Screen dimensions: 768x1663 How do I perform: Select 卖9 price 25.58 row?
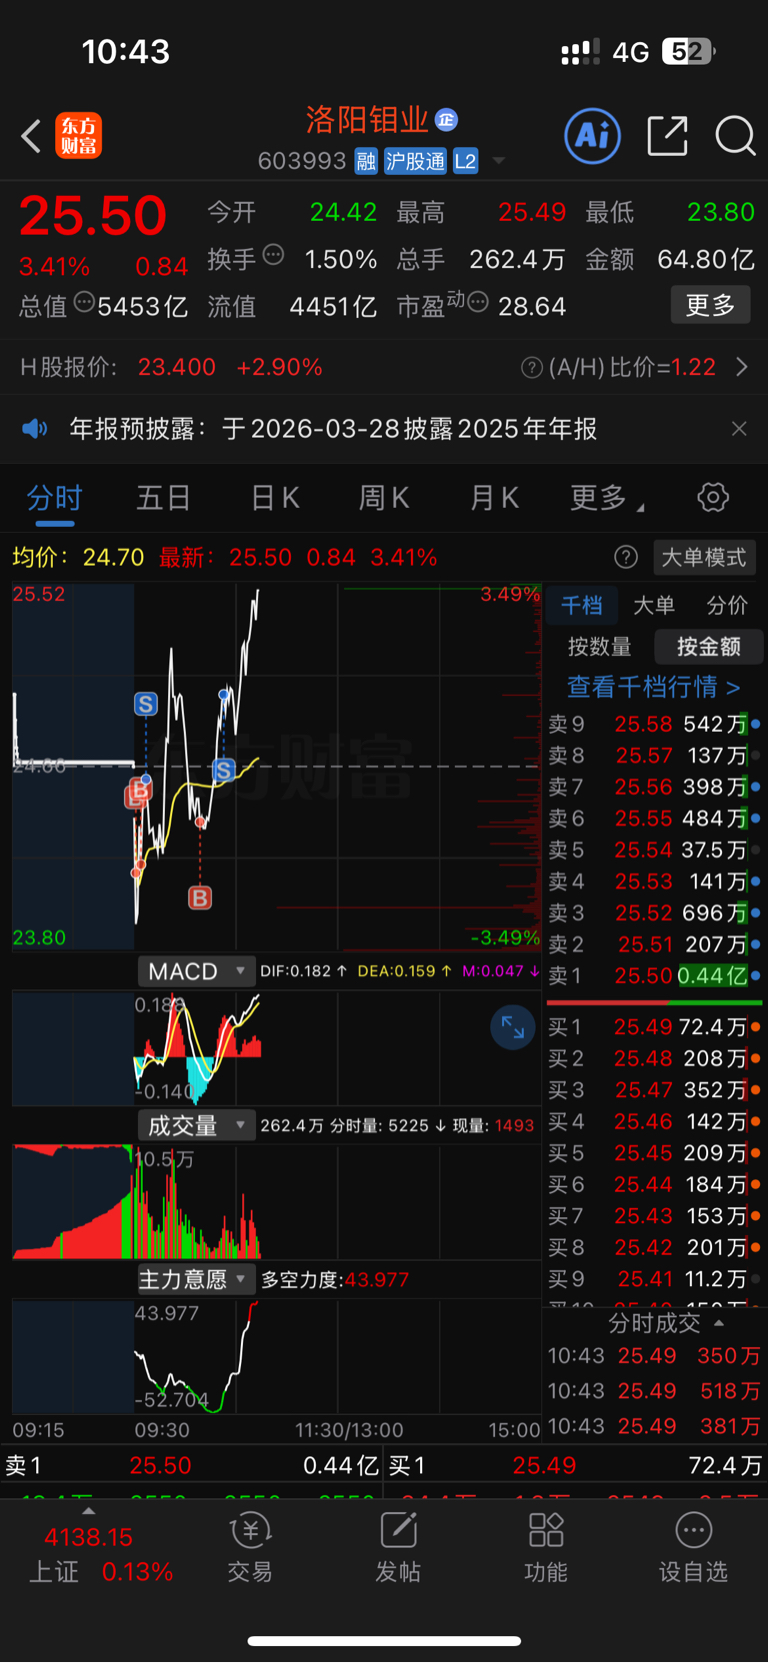coord(655,724)
